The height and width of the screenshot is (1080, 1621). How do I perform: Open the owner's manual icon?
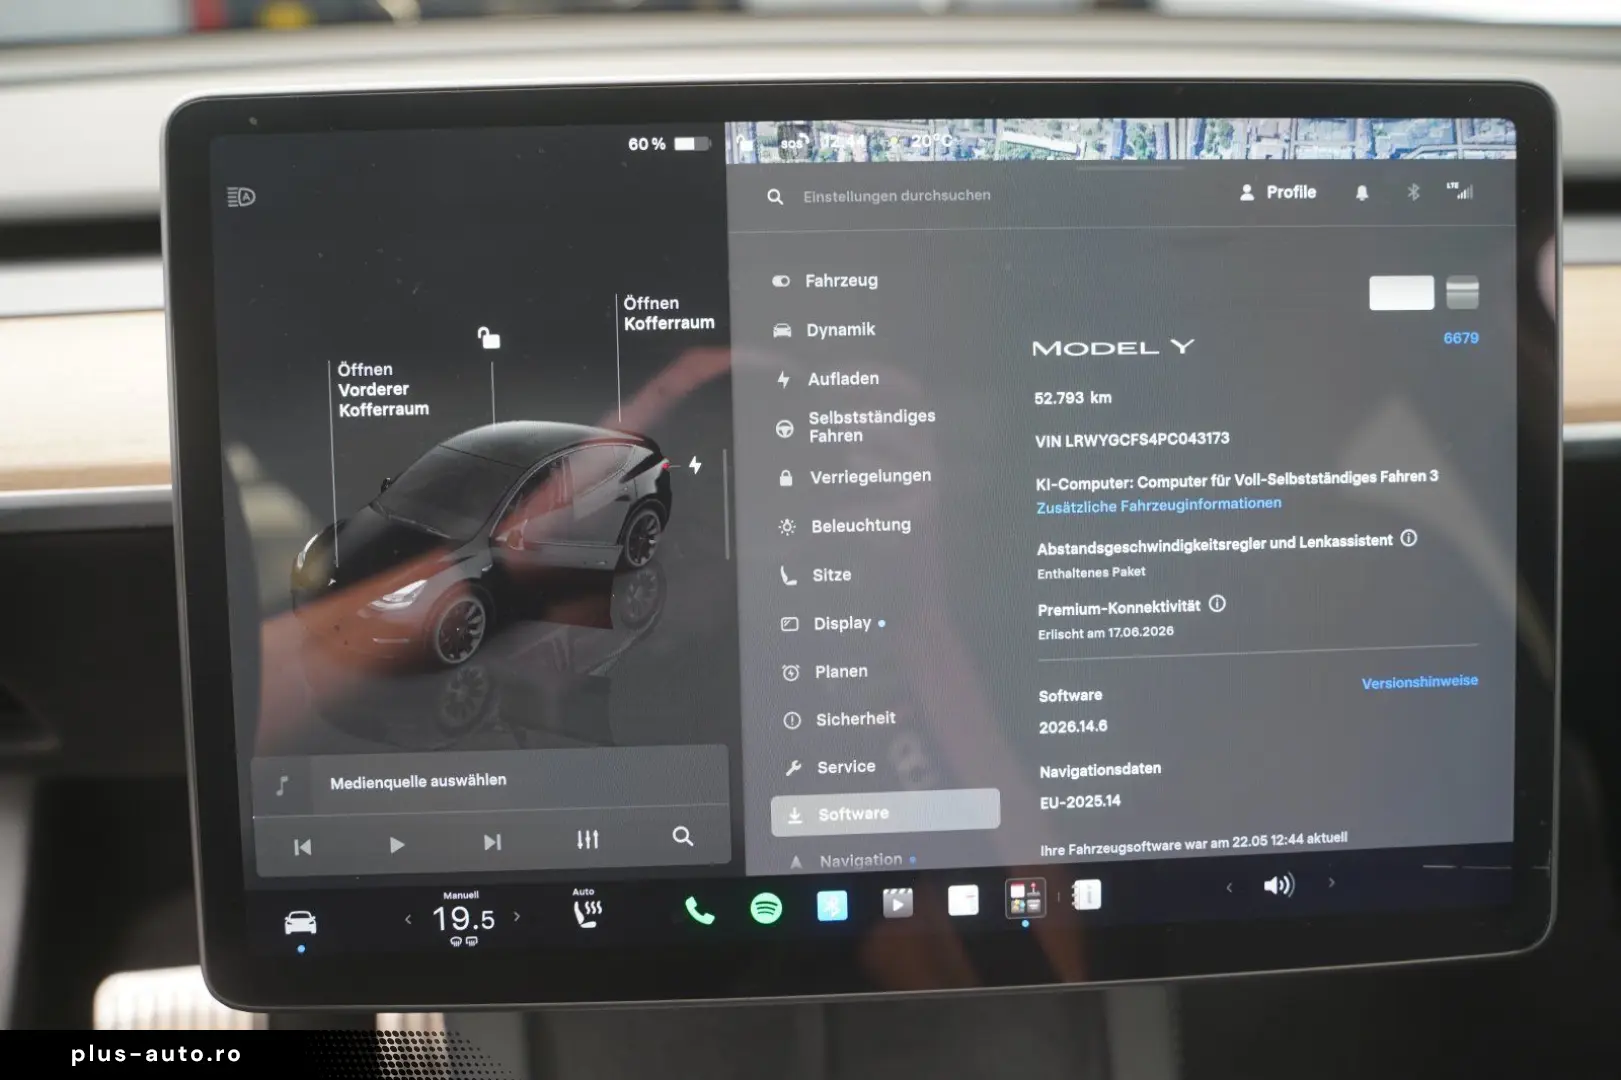[1087, 894]
